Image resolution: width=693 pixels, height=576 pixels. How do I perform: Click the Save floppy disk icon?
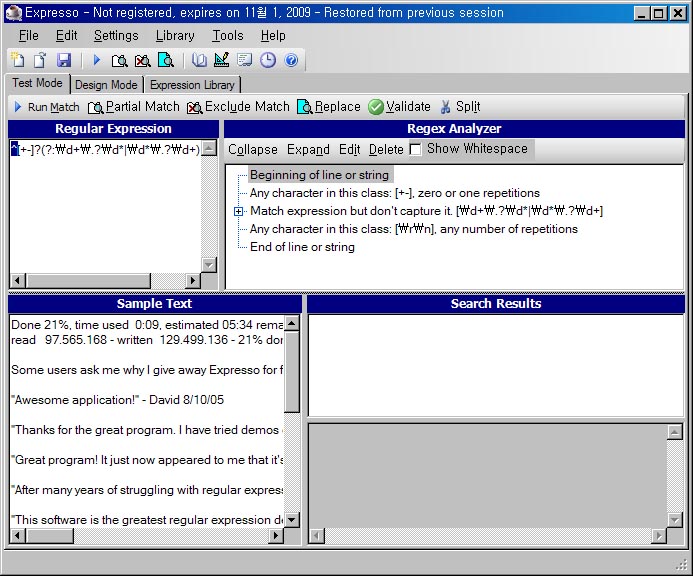(x=63, y=61)
